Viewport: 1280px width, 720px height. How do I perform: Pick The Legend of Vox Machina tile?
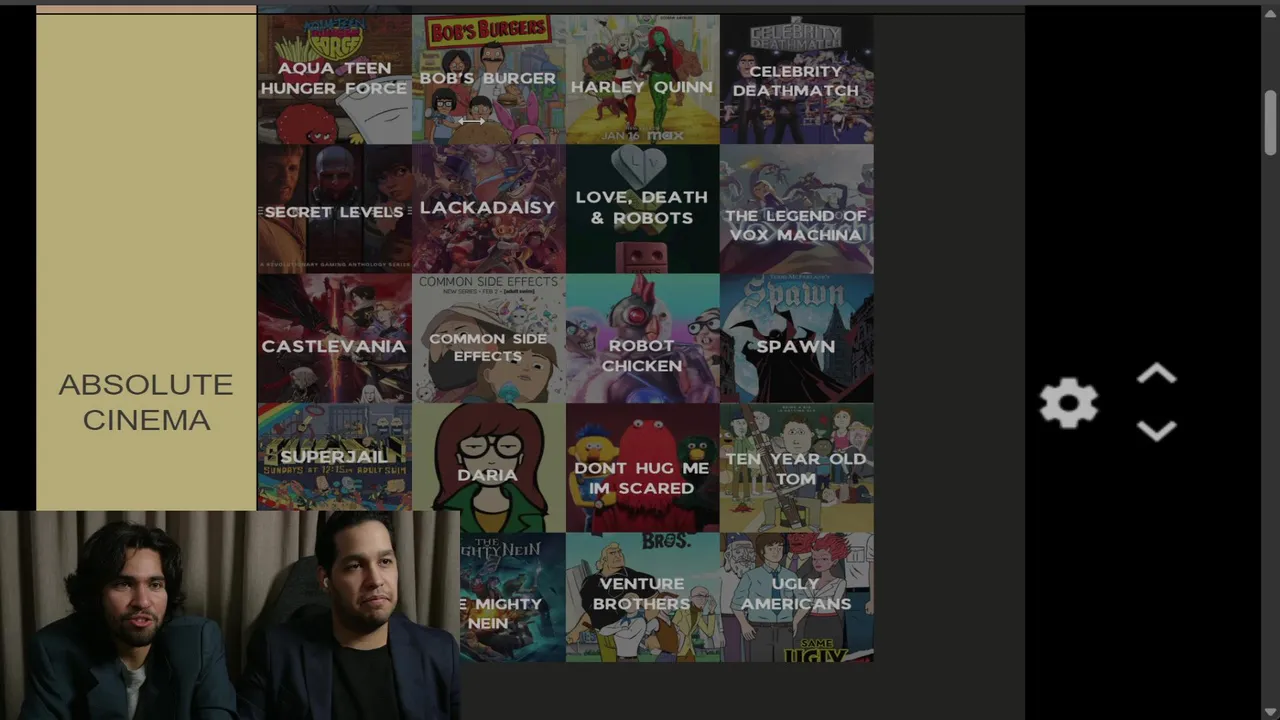pyautogui.click(x=796, y=209)
